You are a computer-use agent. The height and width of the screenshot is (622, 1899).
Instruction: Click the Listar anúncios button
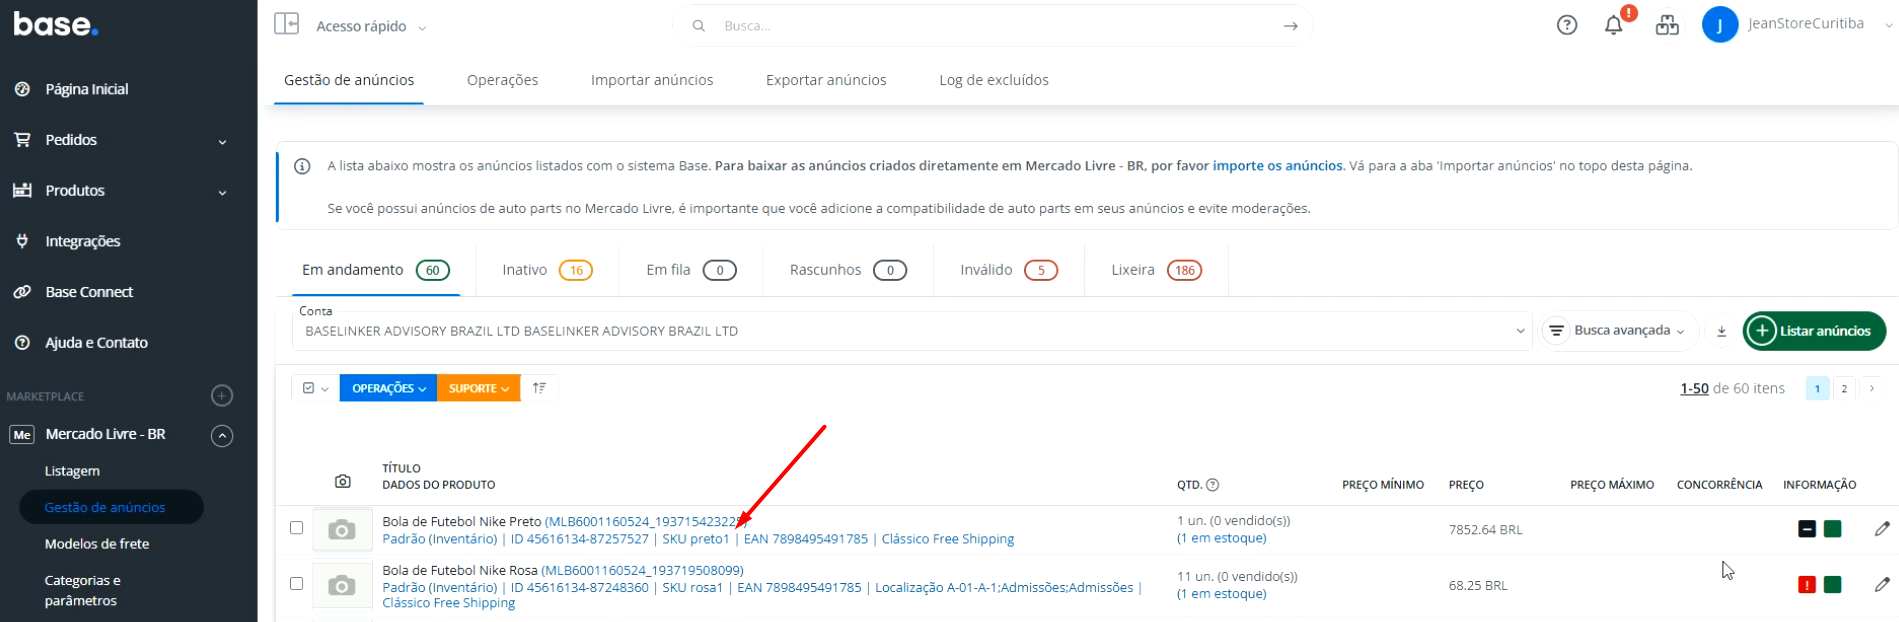pos(1813,331)
